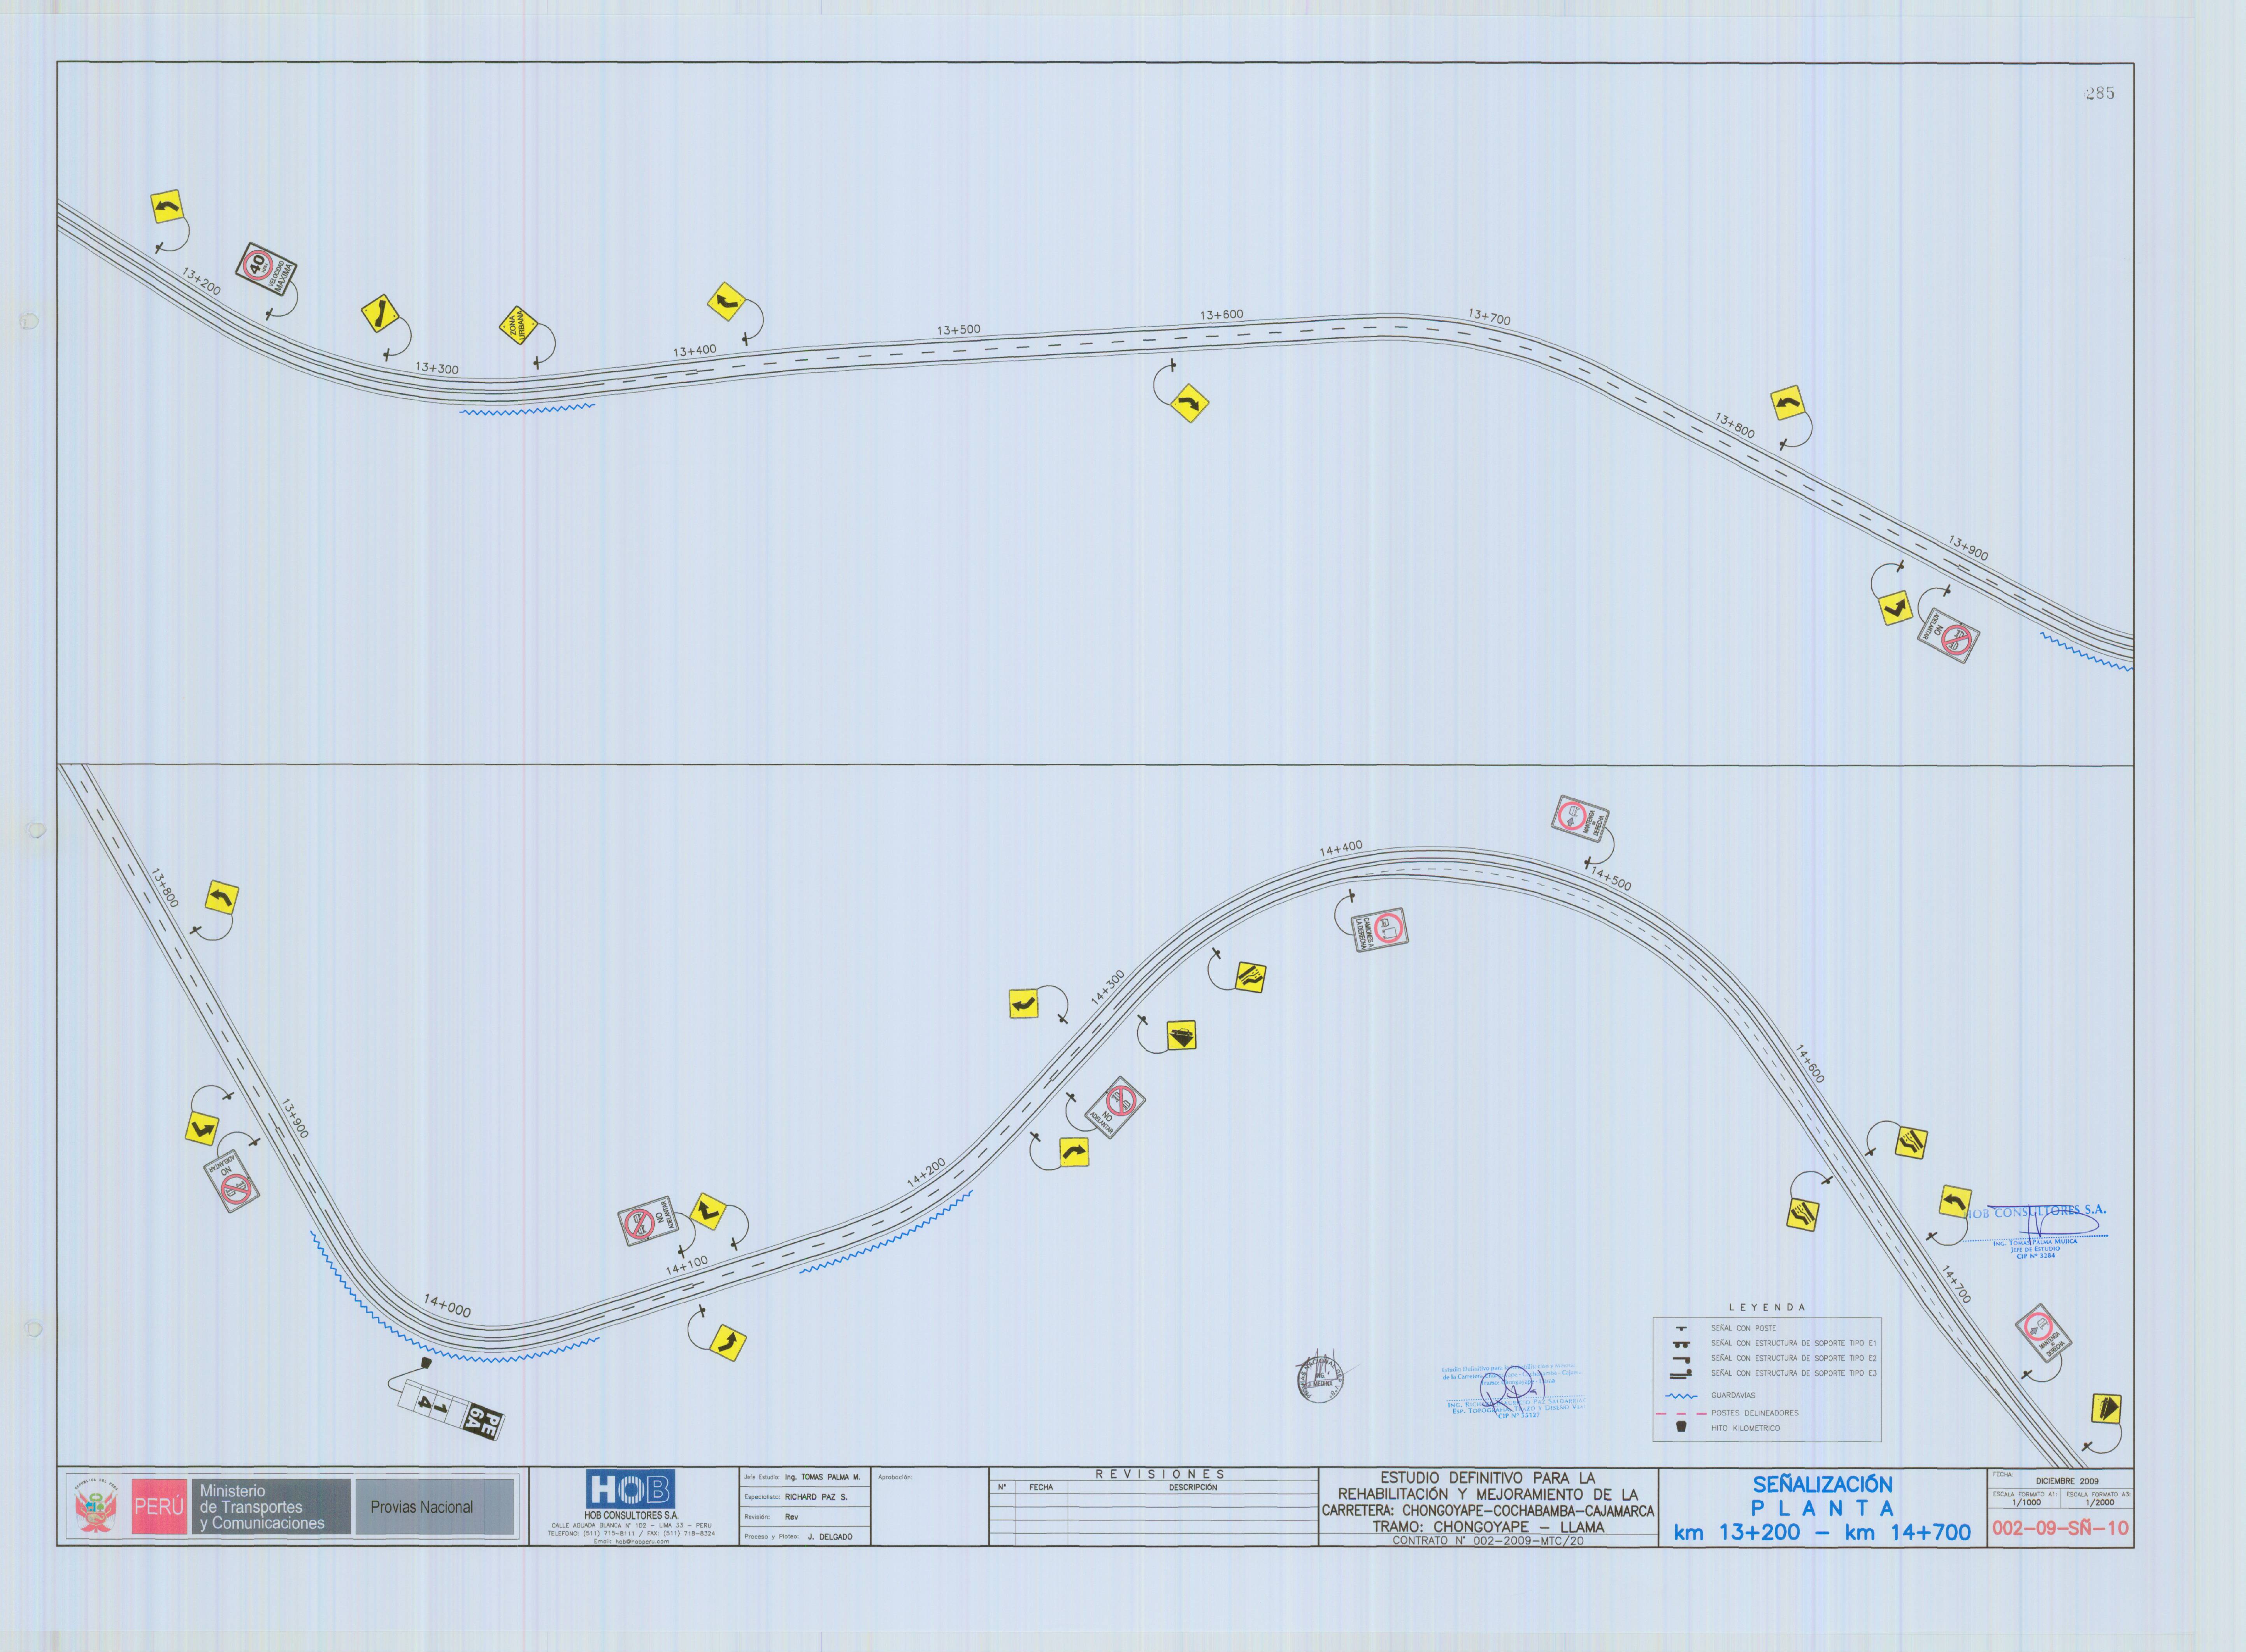Click the round Provias Nacional approval stamp

(1322, 1381)
